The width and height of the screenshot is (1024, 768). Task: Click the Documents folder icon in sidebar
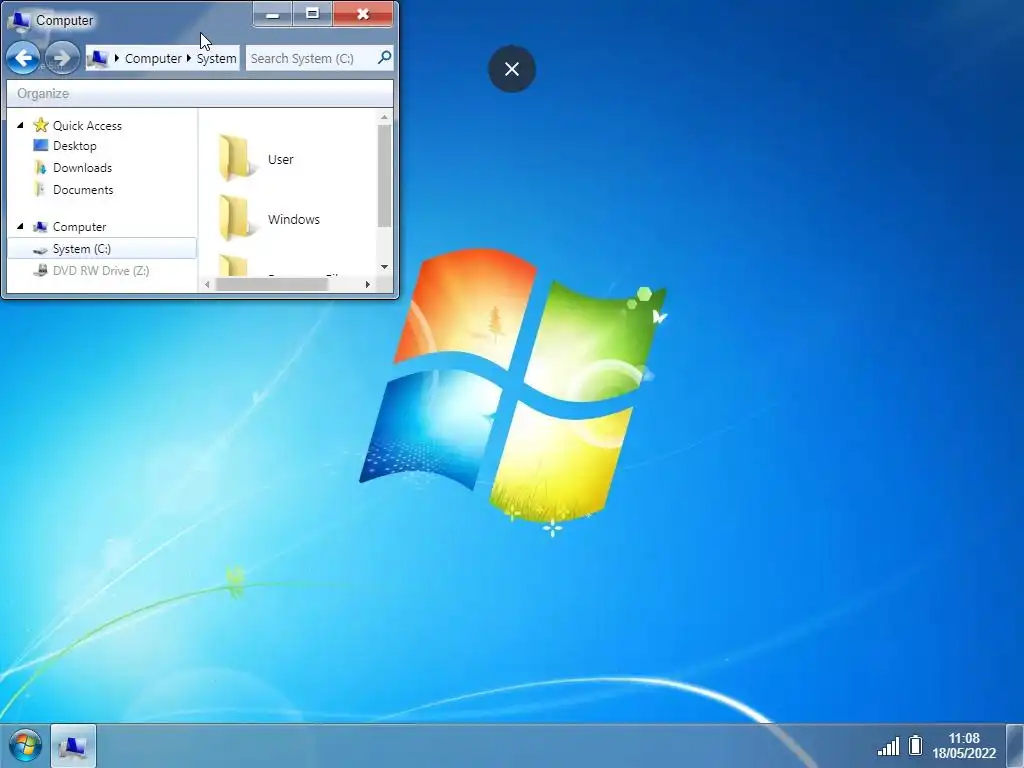click(x=40, y=189)
